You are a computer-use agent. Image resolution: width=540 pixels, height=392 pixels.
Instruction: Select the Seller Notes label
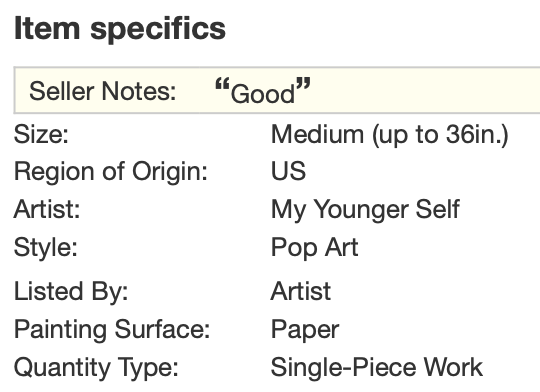[103, 91]
